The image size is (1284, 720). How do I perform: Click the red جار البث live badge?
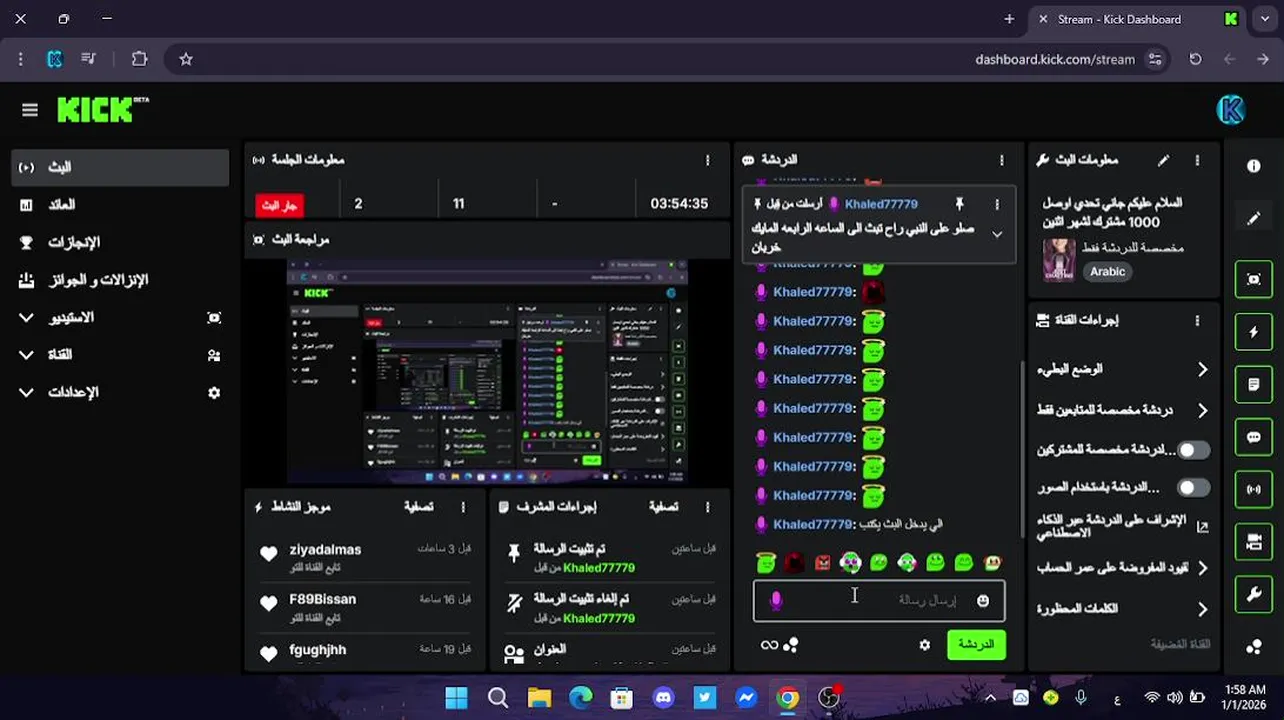[x=279, y=205]
